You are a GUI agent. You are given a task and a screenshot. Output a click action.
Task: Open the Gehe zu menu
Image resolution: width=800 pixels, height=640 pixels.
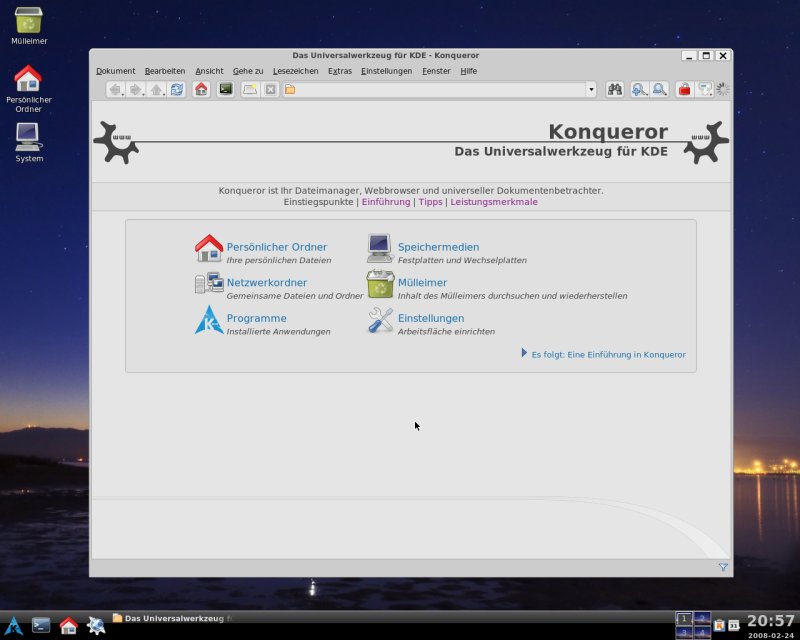pos(248,71)
